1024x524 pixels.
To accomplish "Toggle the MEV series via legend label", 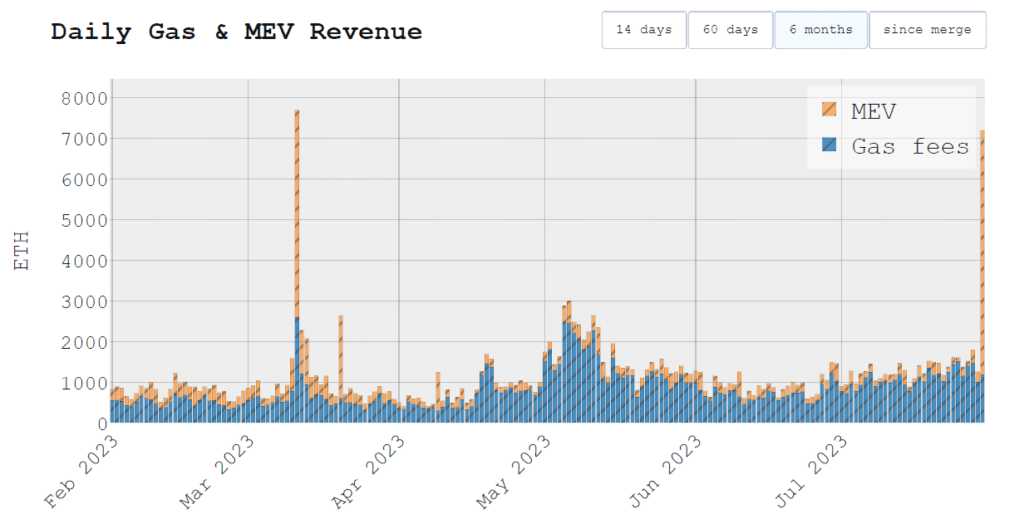I will click(x=873, y=110).
